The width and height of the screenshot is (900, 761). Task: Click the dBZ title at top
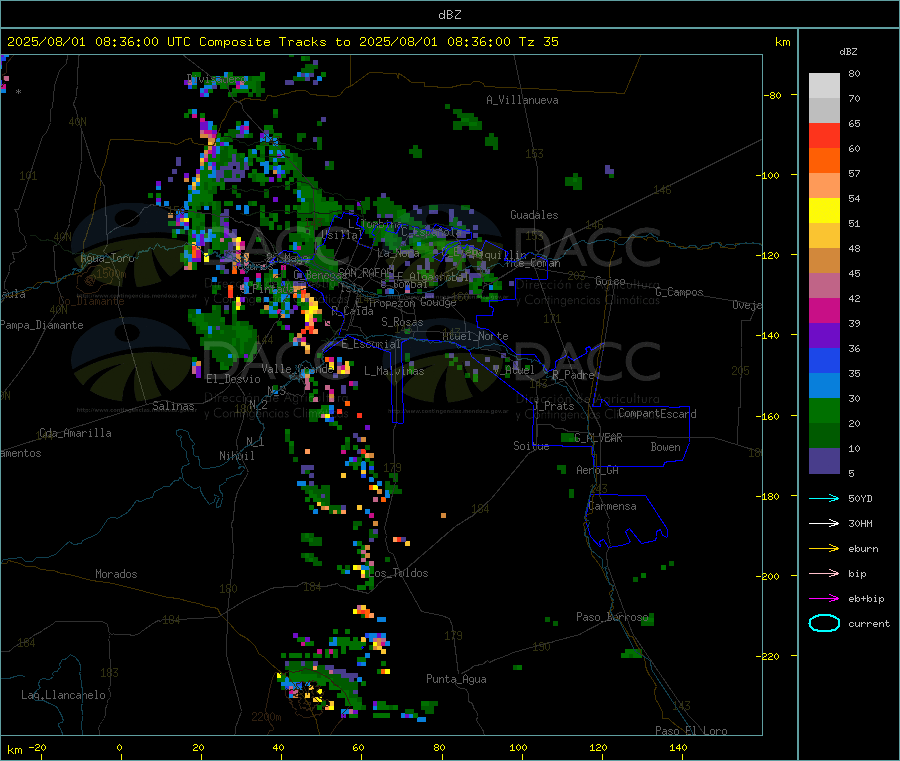[449, 15]
